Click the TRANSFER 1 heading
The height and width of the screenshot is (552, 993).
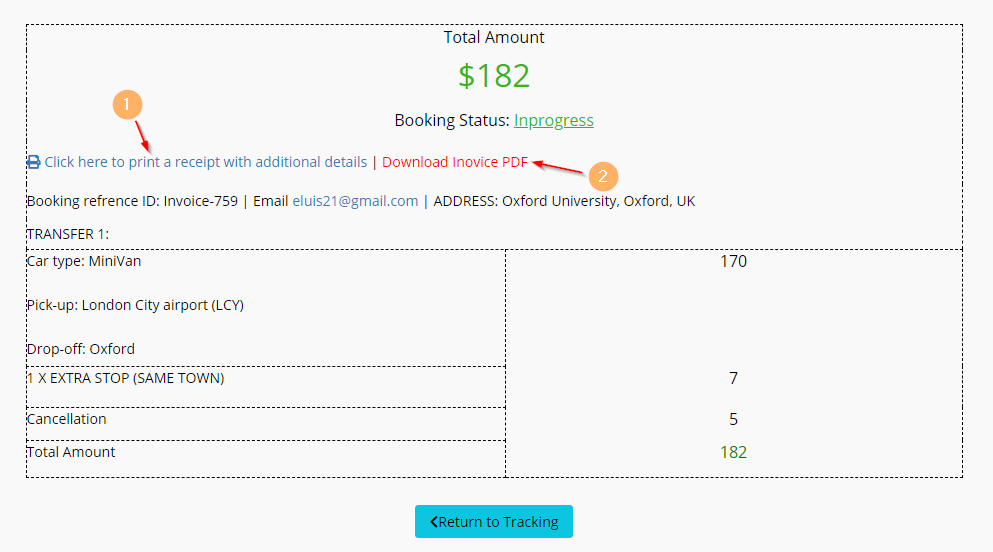[67, 234]
